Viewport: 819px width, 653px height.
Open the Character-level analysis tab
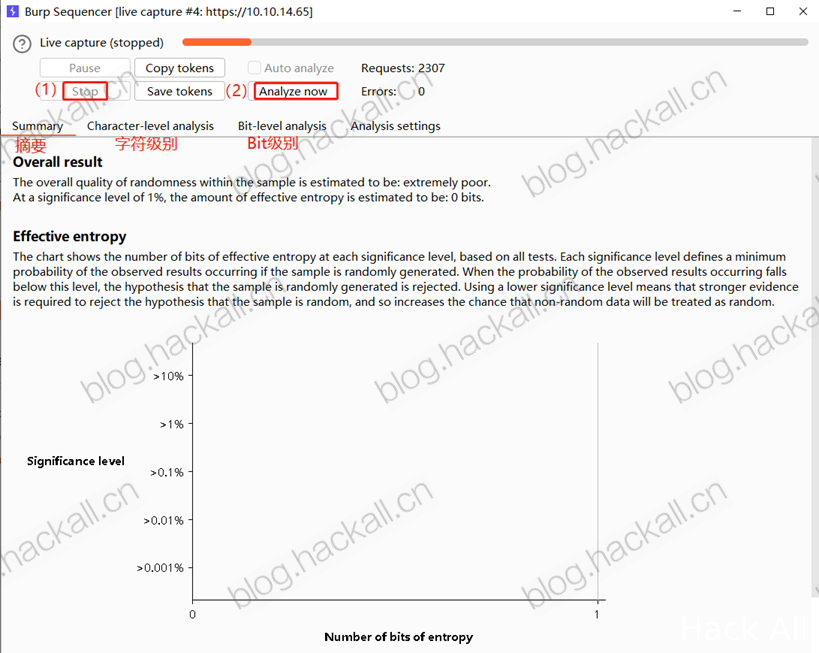pos(150,126)
